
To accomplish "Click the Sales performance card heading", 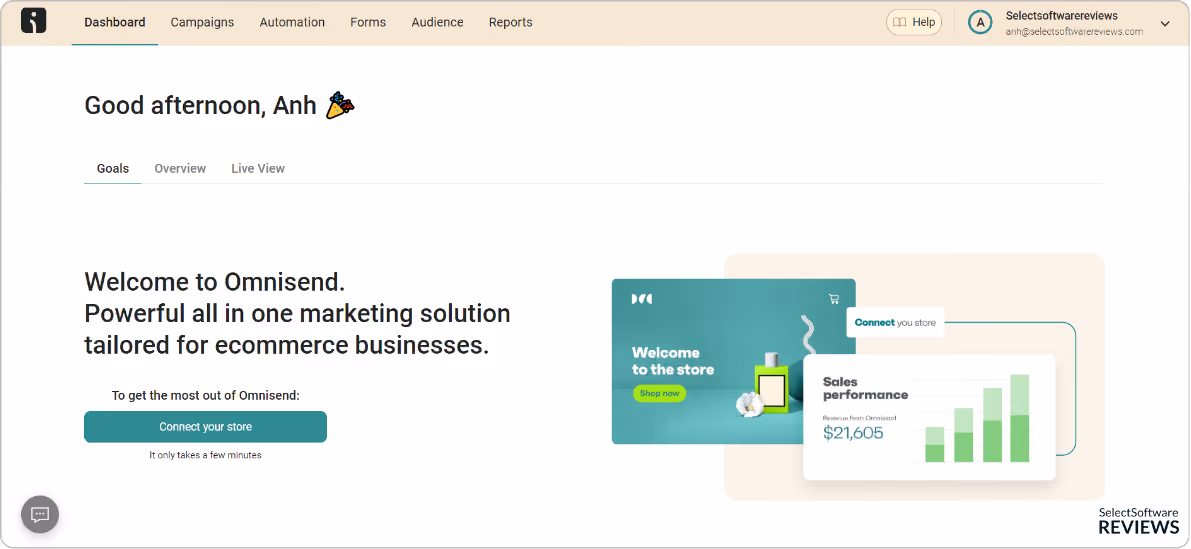I will click(x=865, y=388).
